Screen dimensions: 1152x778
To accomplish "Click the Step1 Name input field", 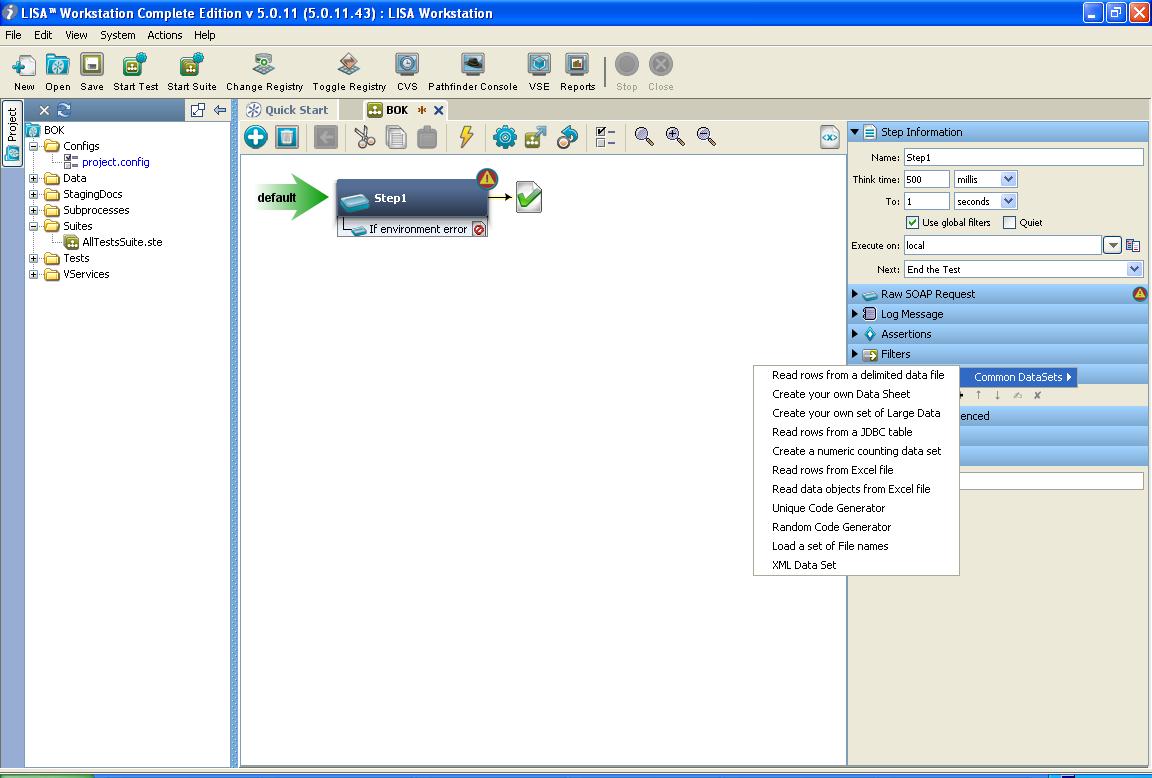I will [1023, 157].
